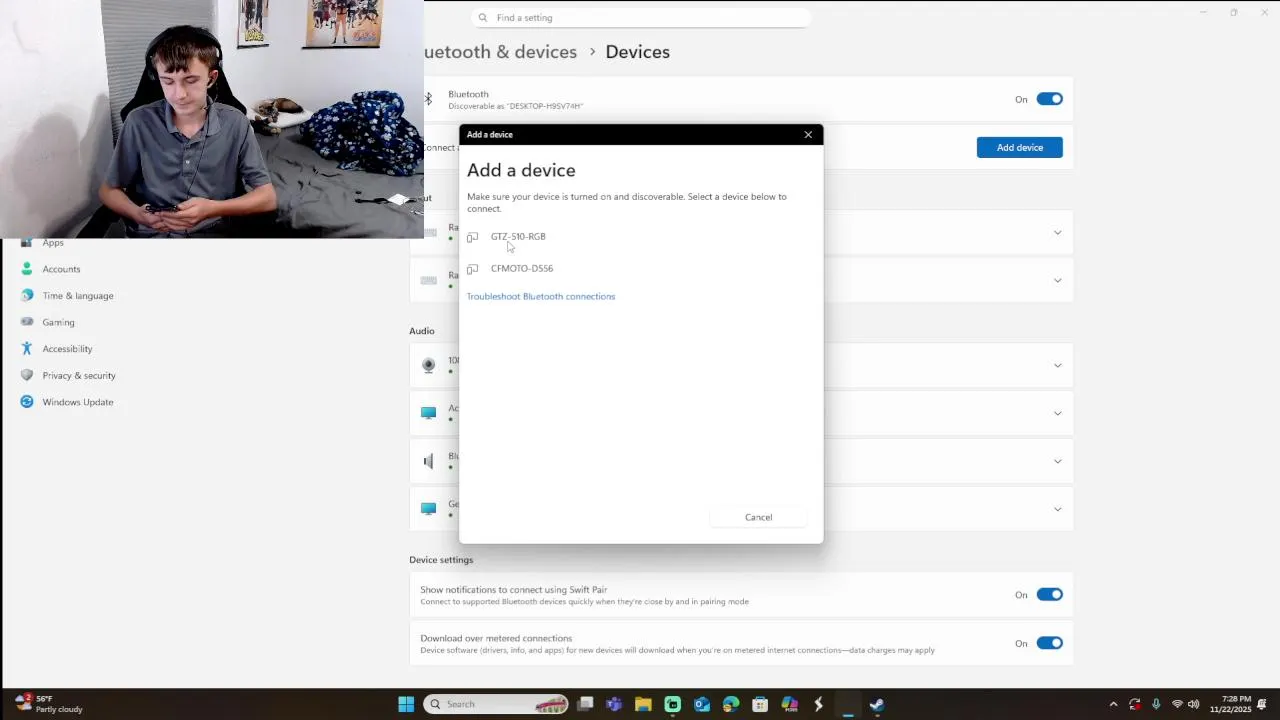Open the notification bell in the tray

click(x=1262, y=704)
